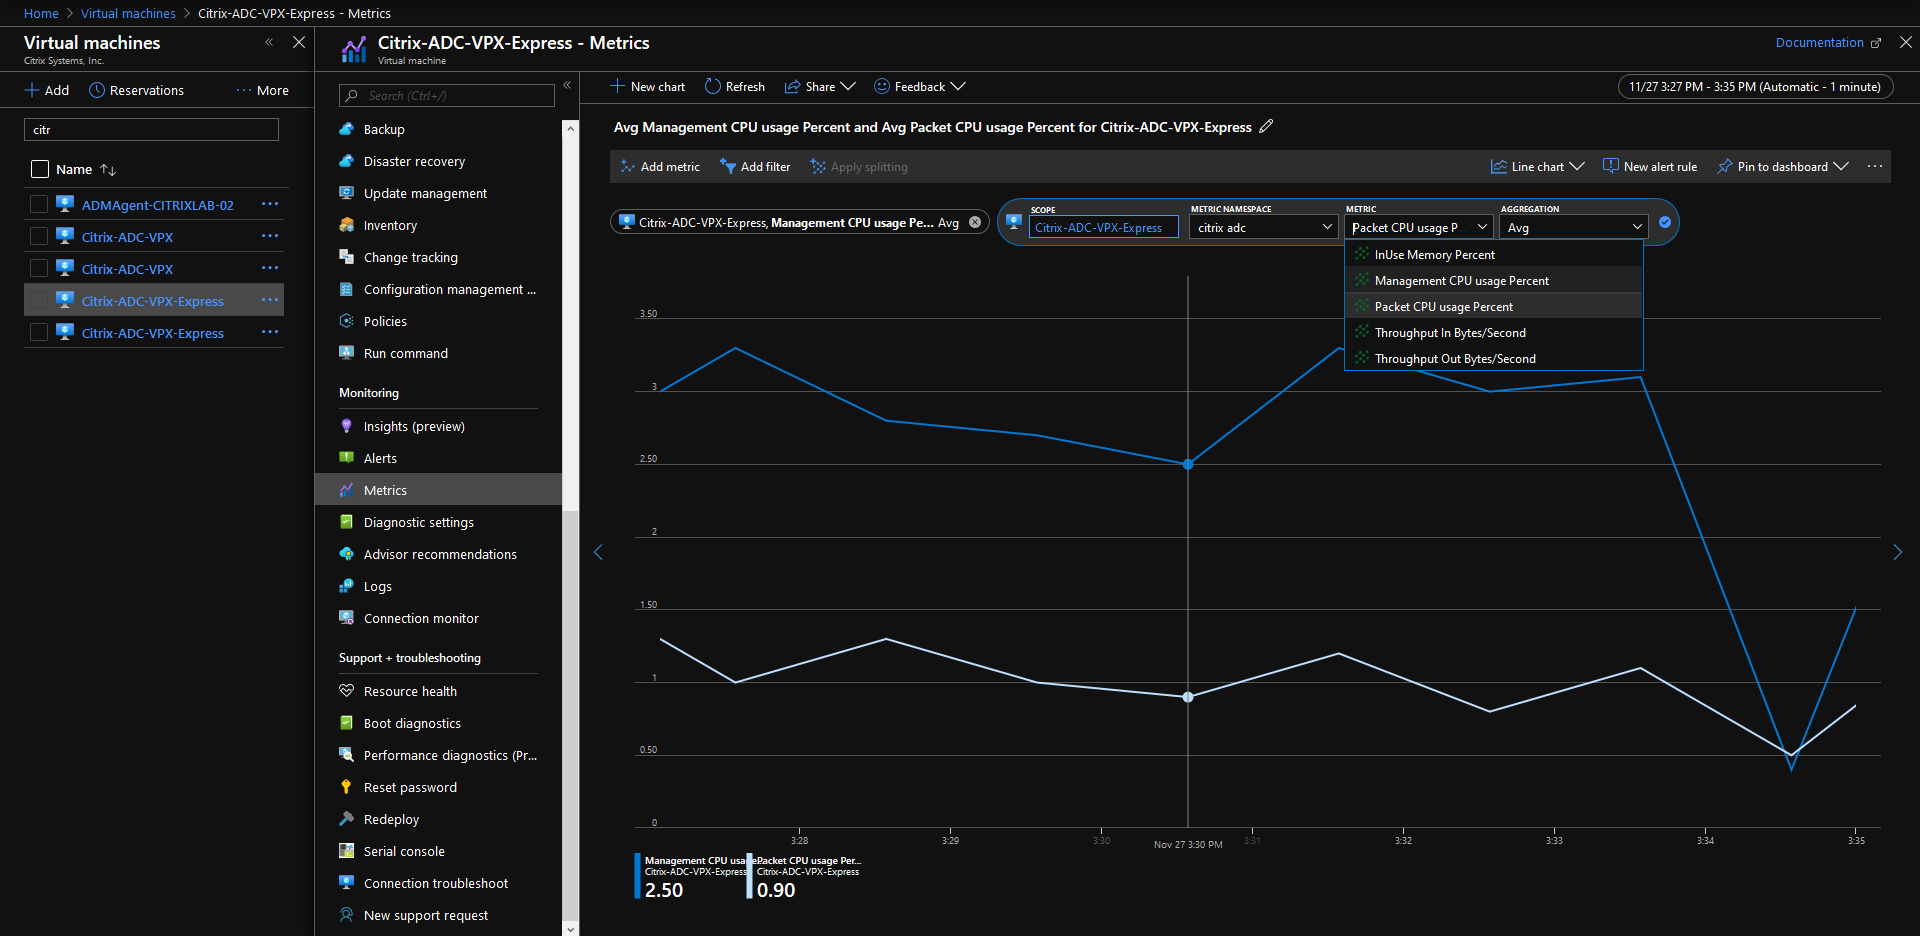This screenshot has width=1920, height=936.
Task: Expand the Aggregation Avg dropdown
Action: (x=1574, y=227)
